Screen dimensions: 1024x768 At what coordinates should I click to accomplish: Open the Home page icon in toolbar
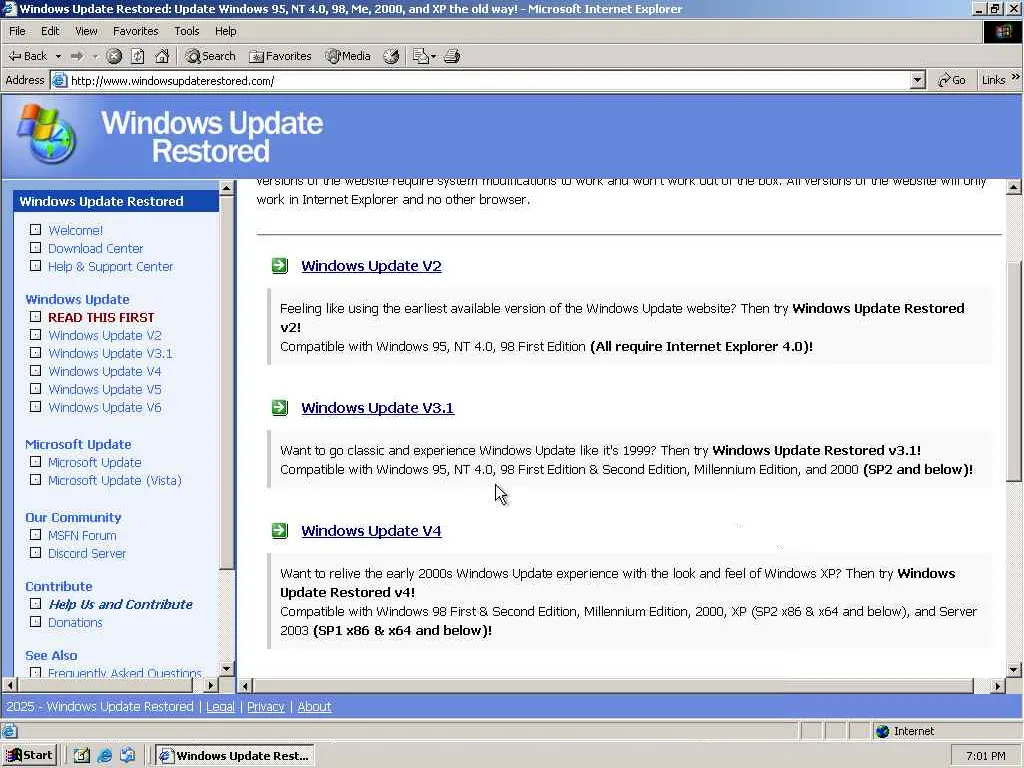coord(162,56)
